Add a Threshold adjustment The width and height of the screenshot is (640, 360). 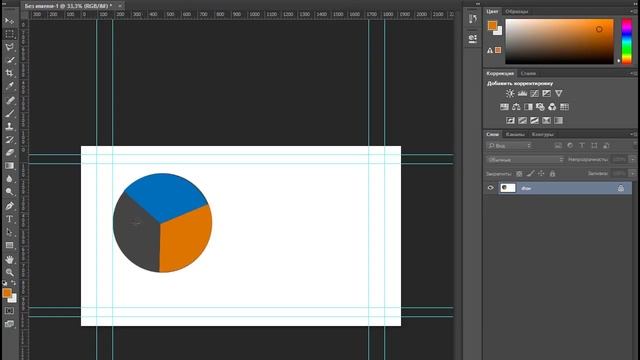pyautogui.click(x=534, y=120)
